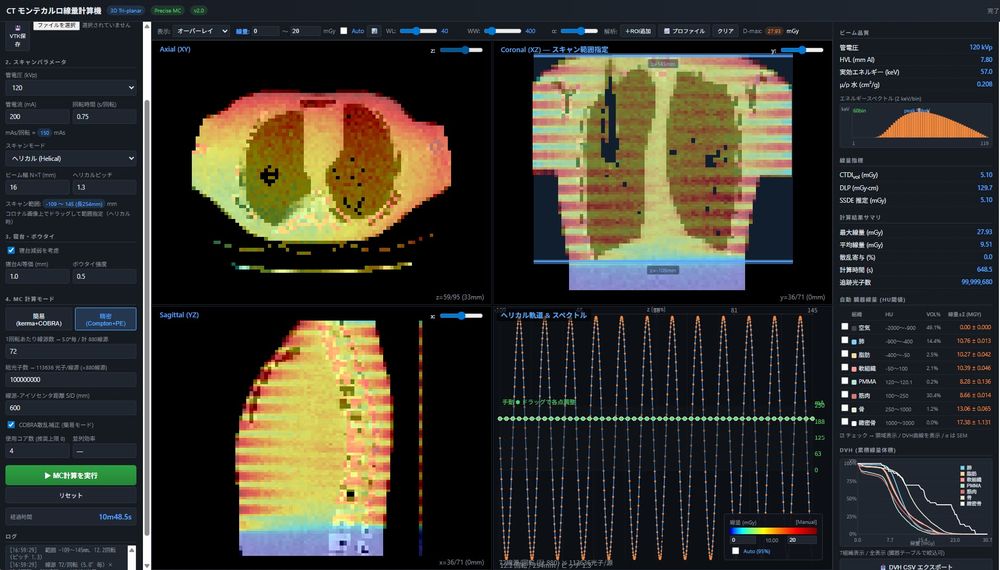This screenshot has width=1000, height=570.
Task: Click the VTK保存 save icon button
Action: [17, 36]
